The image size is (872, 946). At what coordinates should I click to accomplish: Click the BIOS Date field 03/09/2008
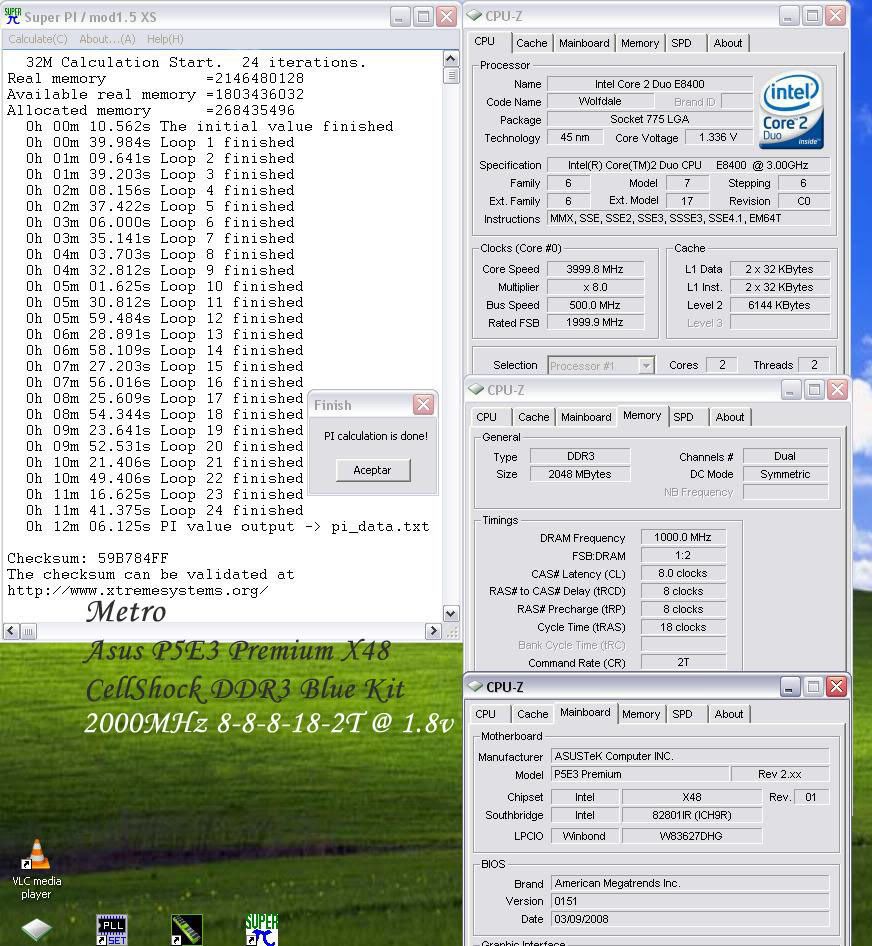(690, 919)
